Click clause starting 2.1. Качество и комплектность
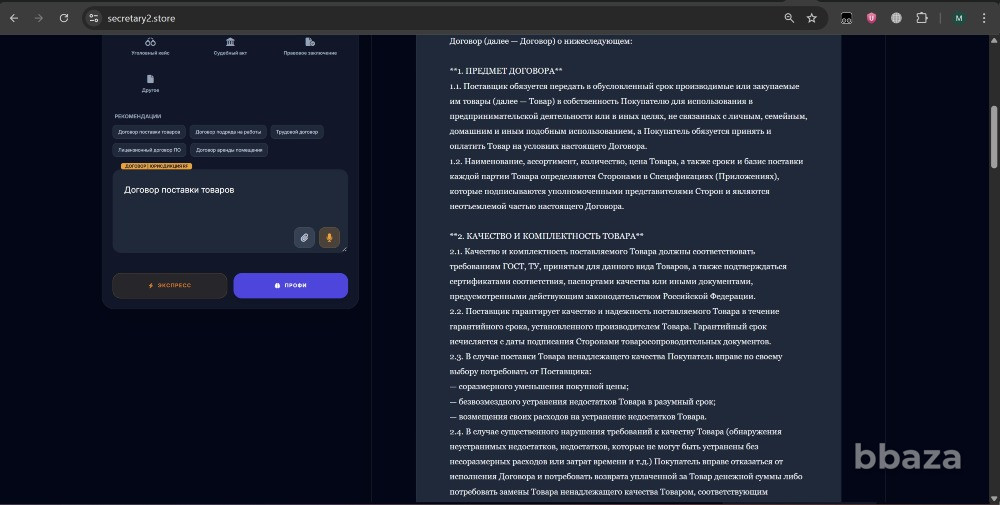 [x=602, y=251]
